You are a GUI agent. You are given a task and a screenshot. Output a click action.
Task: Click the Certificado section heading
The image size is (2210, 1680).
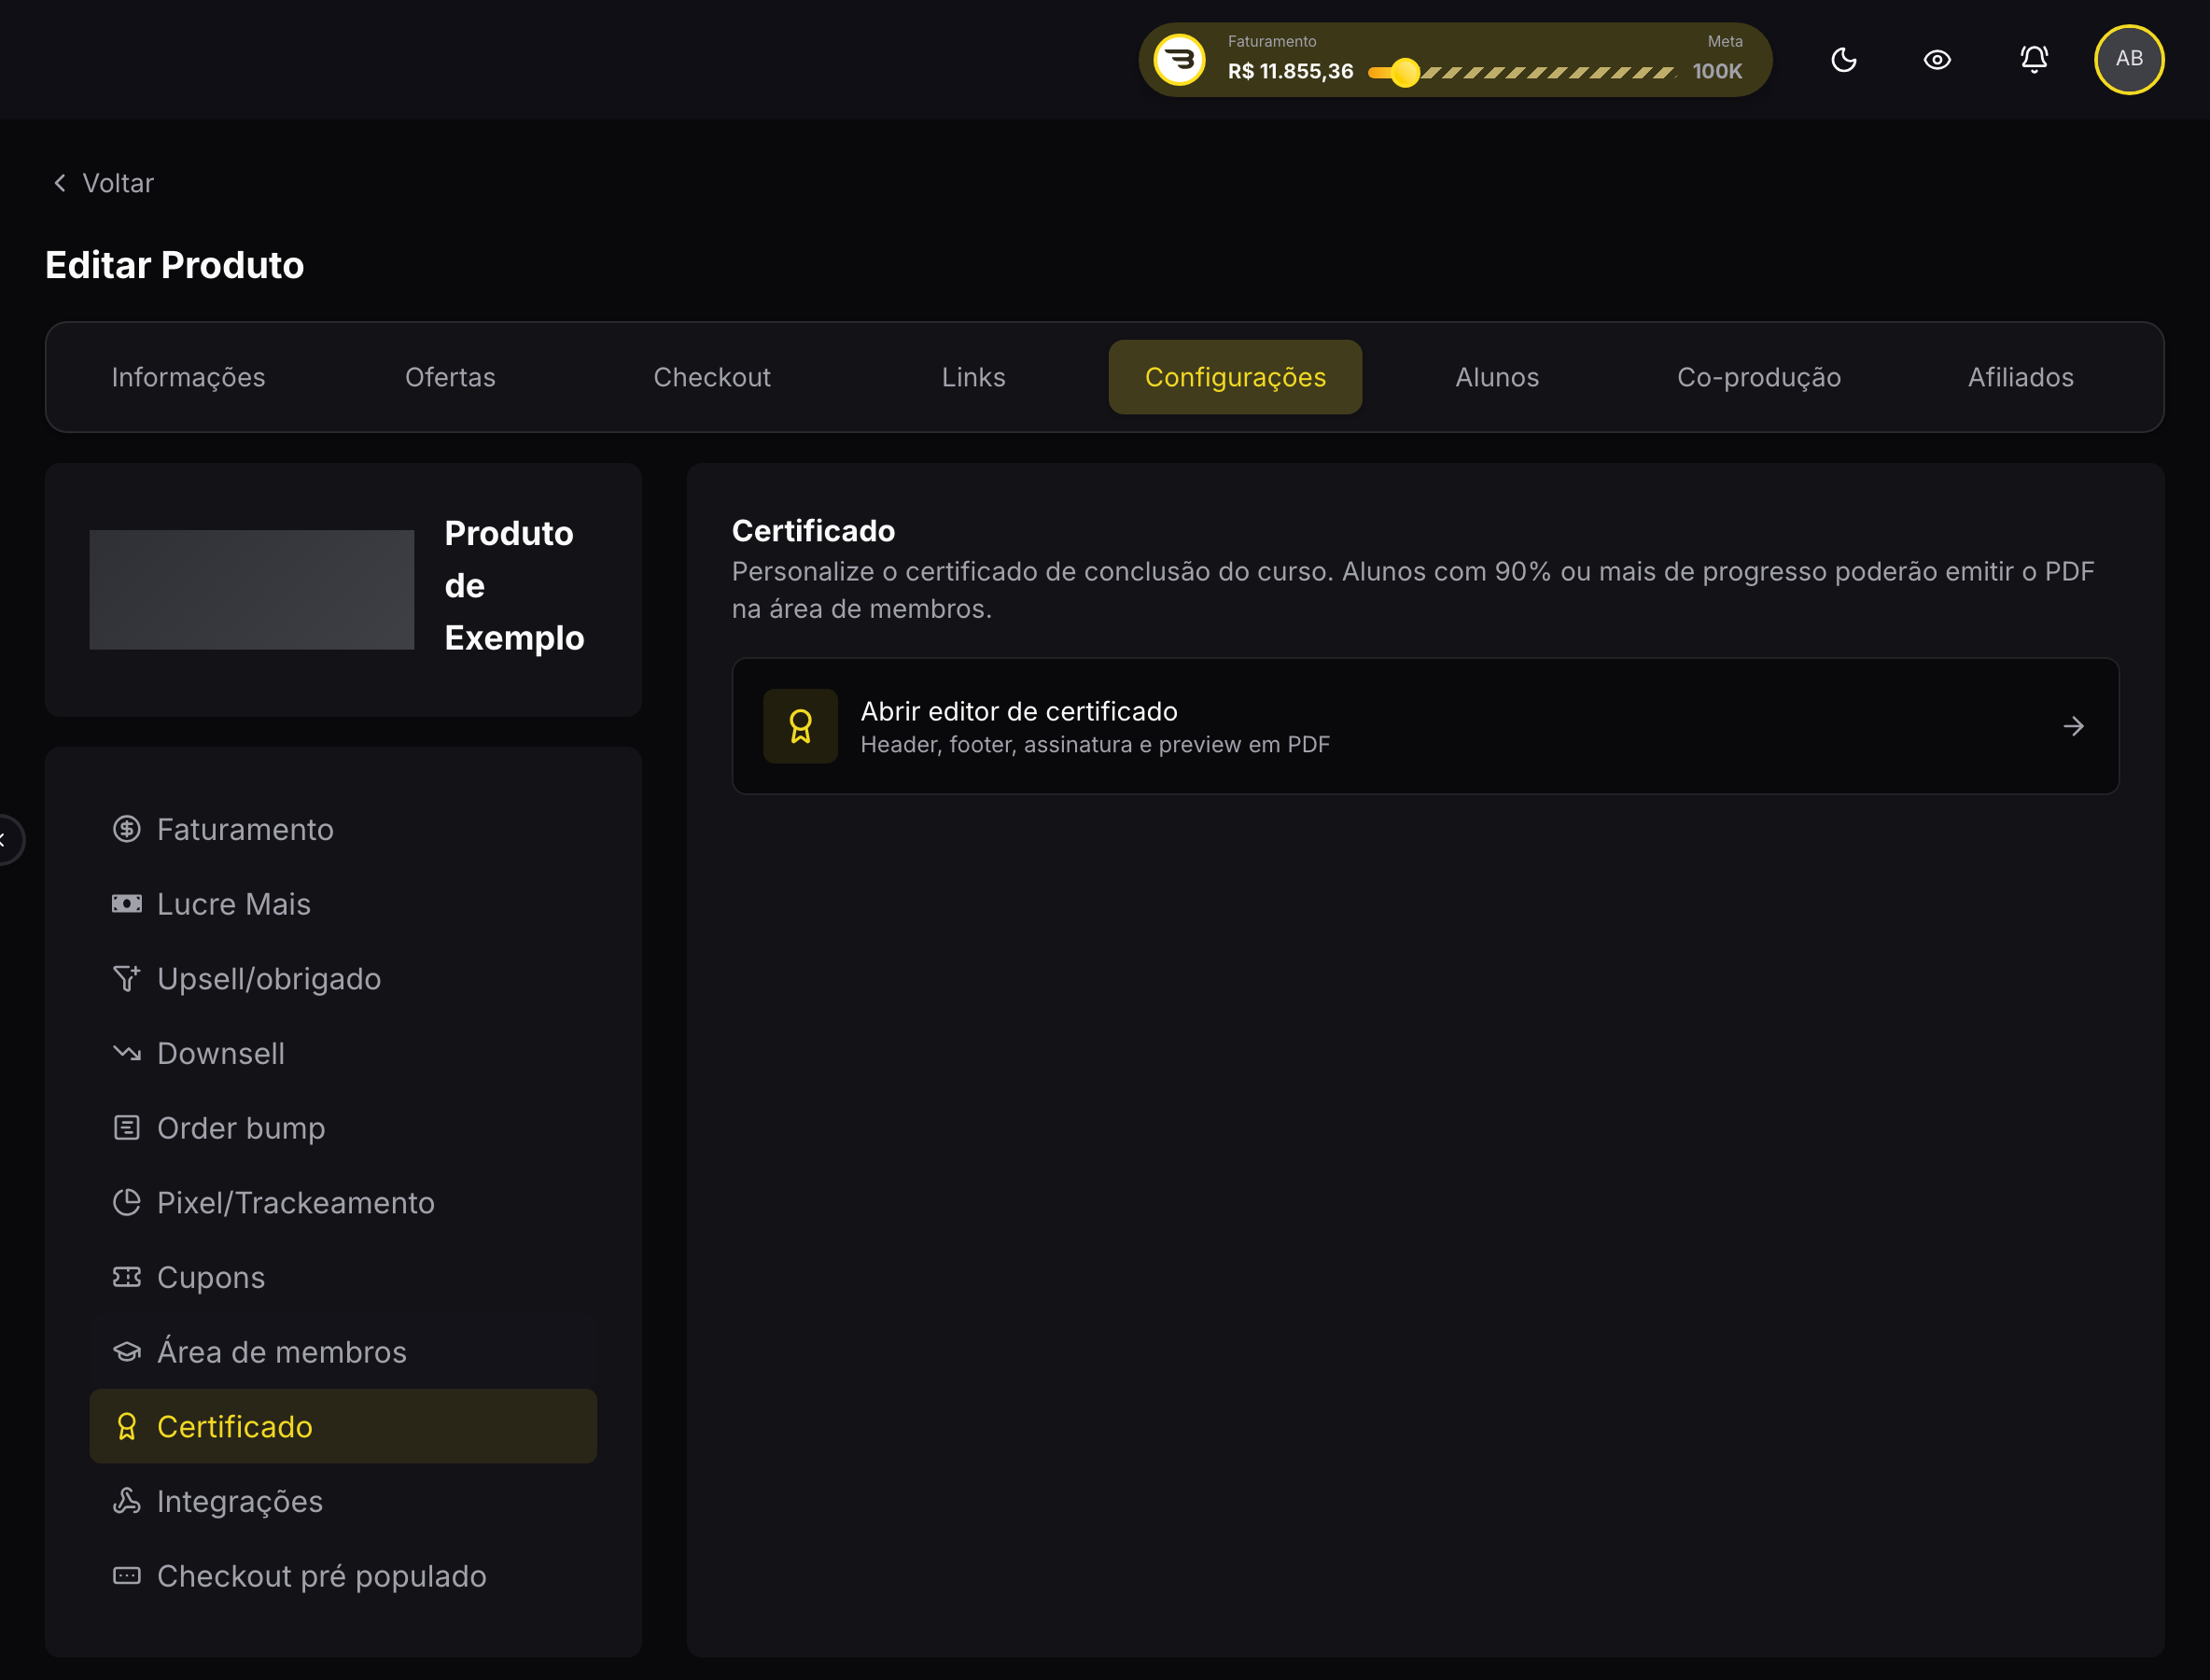point(813,531)
